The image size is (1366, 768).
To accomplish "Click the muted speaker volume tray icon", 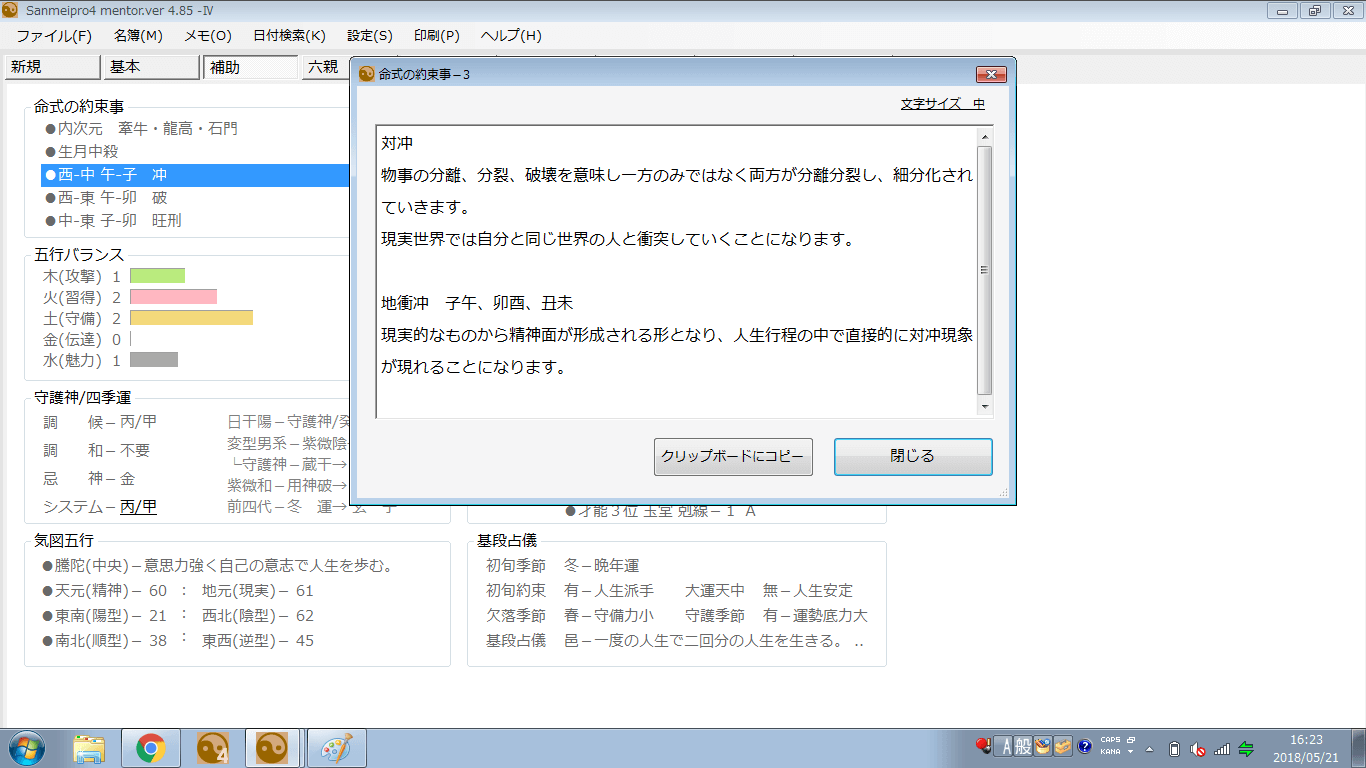I will [x=1198, y=748].
